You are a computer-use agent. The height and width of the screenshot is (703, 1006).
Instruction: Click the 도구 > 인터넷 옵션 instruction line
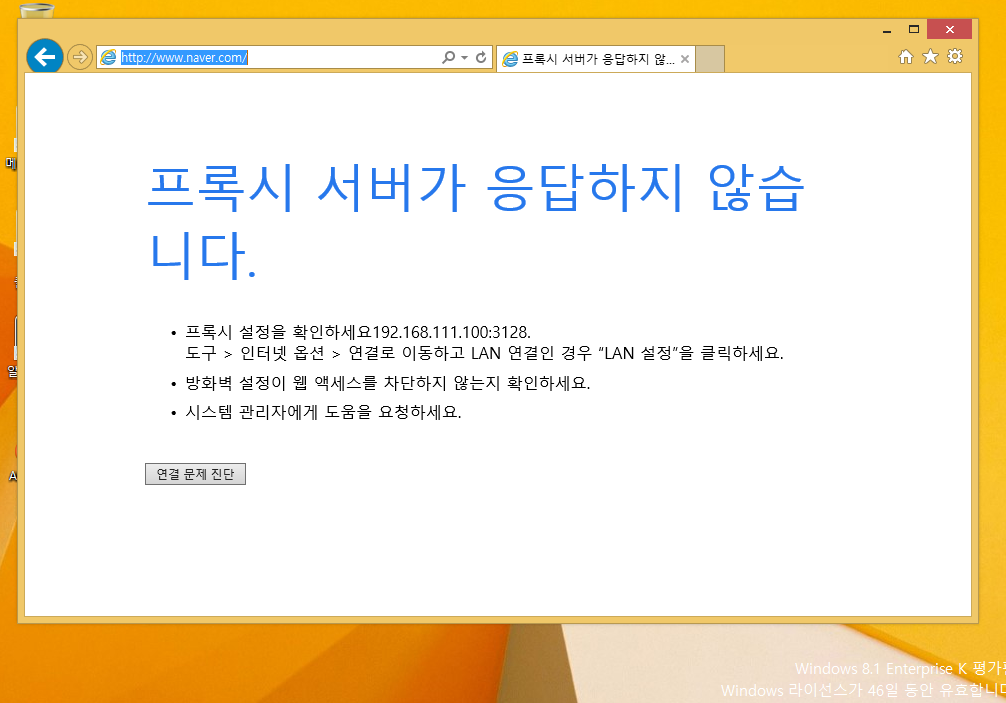pos(484,353)
